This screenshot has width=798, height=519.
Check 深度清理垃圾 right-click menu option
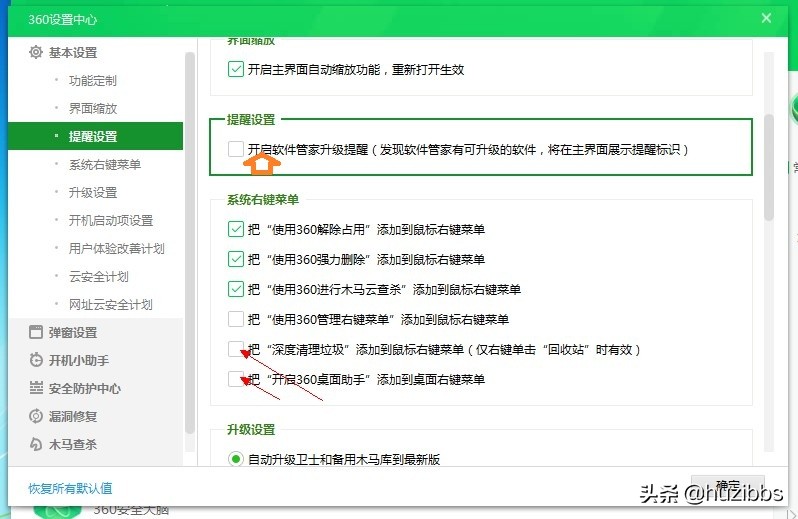[236, 349]
